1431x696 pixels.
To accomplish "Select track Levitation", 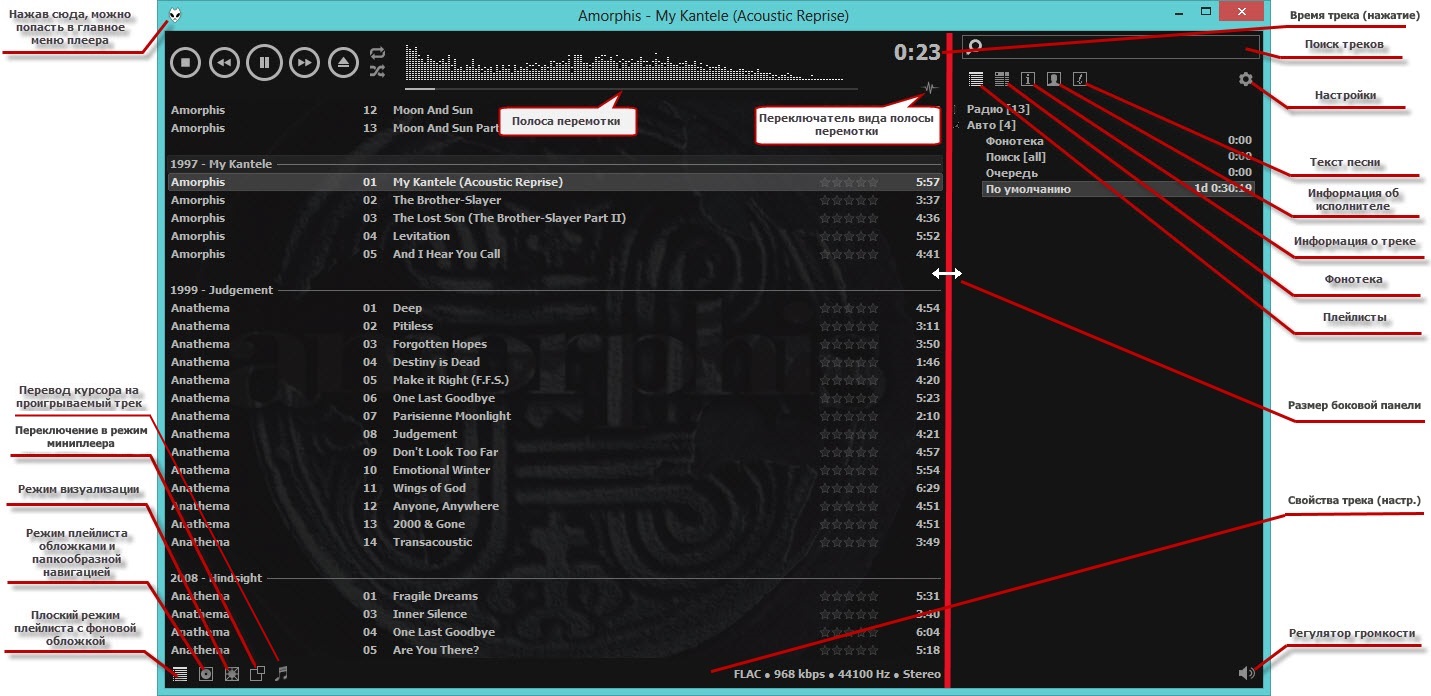I will pos(555,236).
